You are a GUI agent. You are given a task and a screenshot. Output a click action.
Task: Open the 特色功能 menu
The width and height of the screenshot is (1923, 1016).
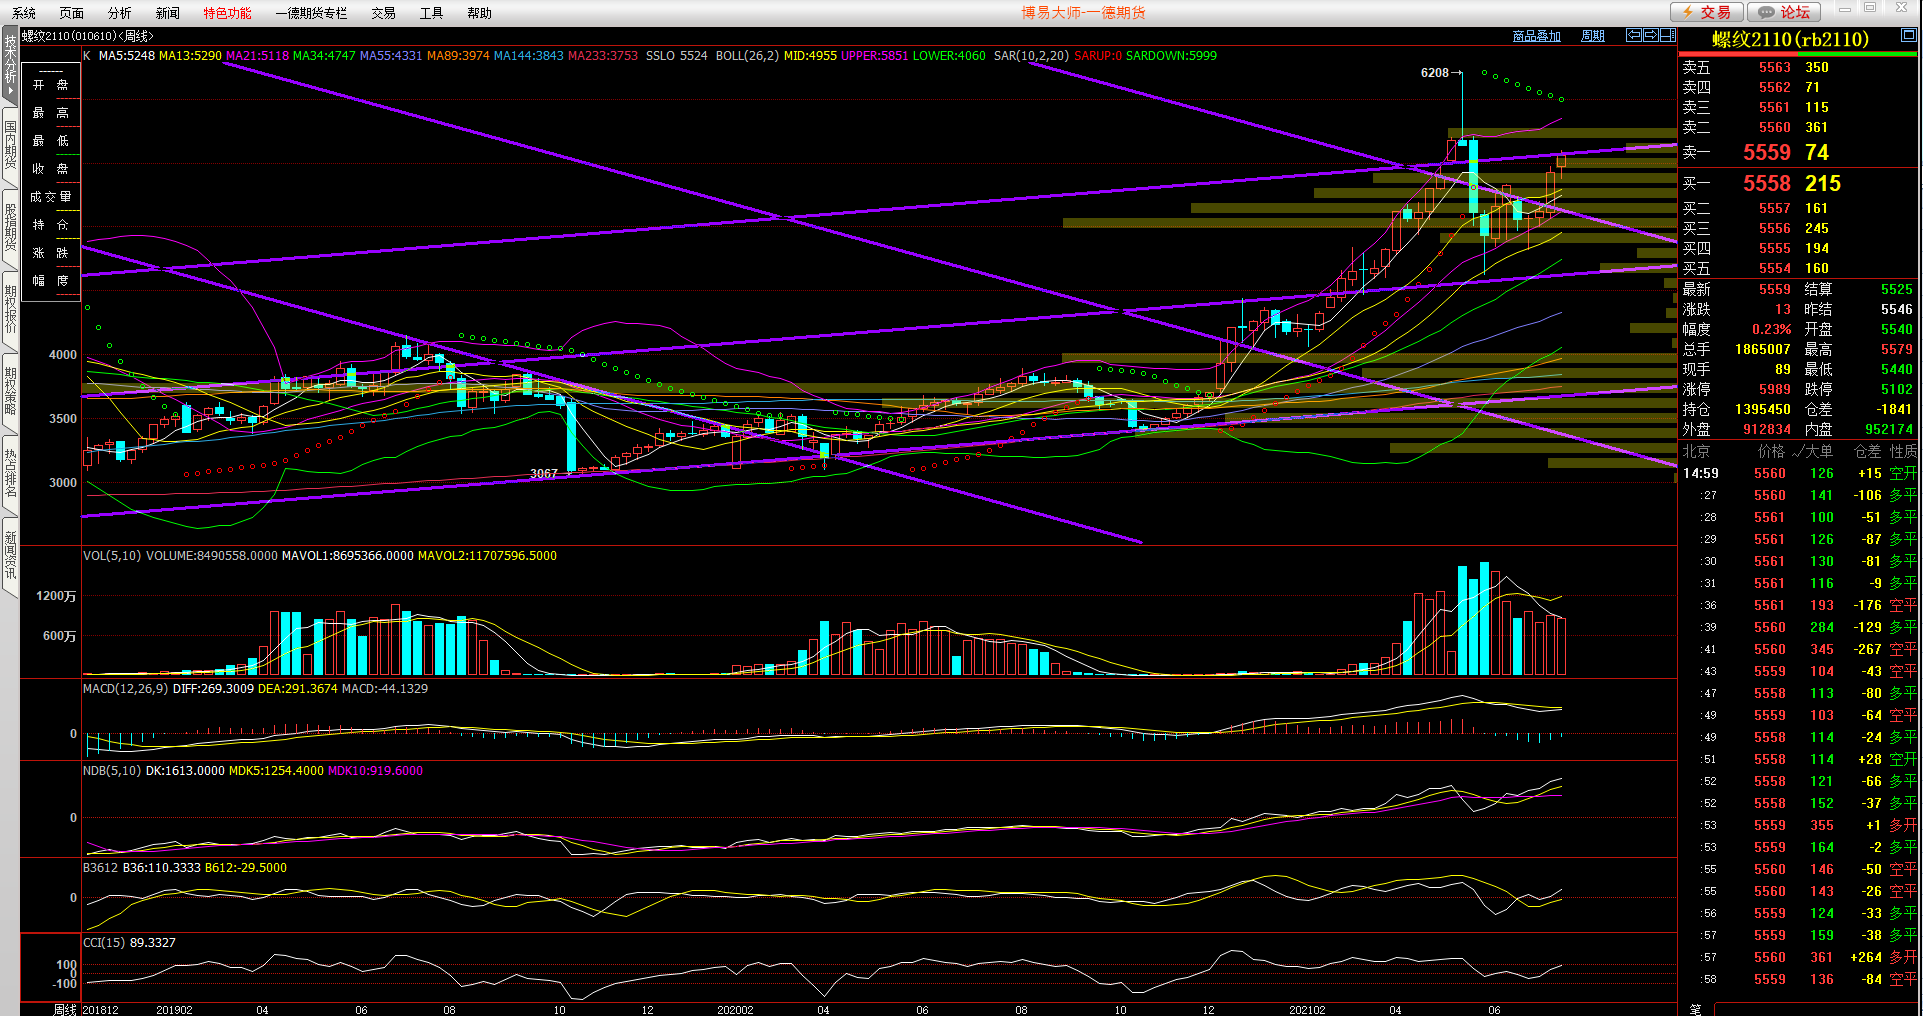227,13
